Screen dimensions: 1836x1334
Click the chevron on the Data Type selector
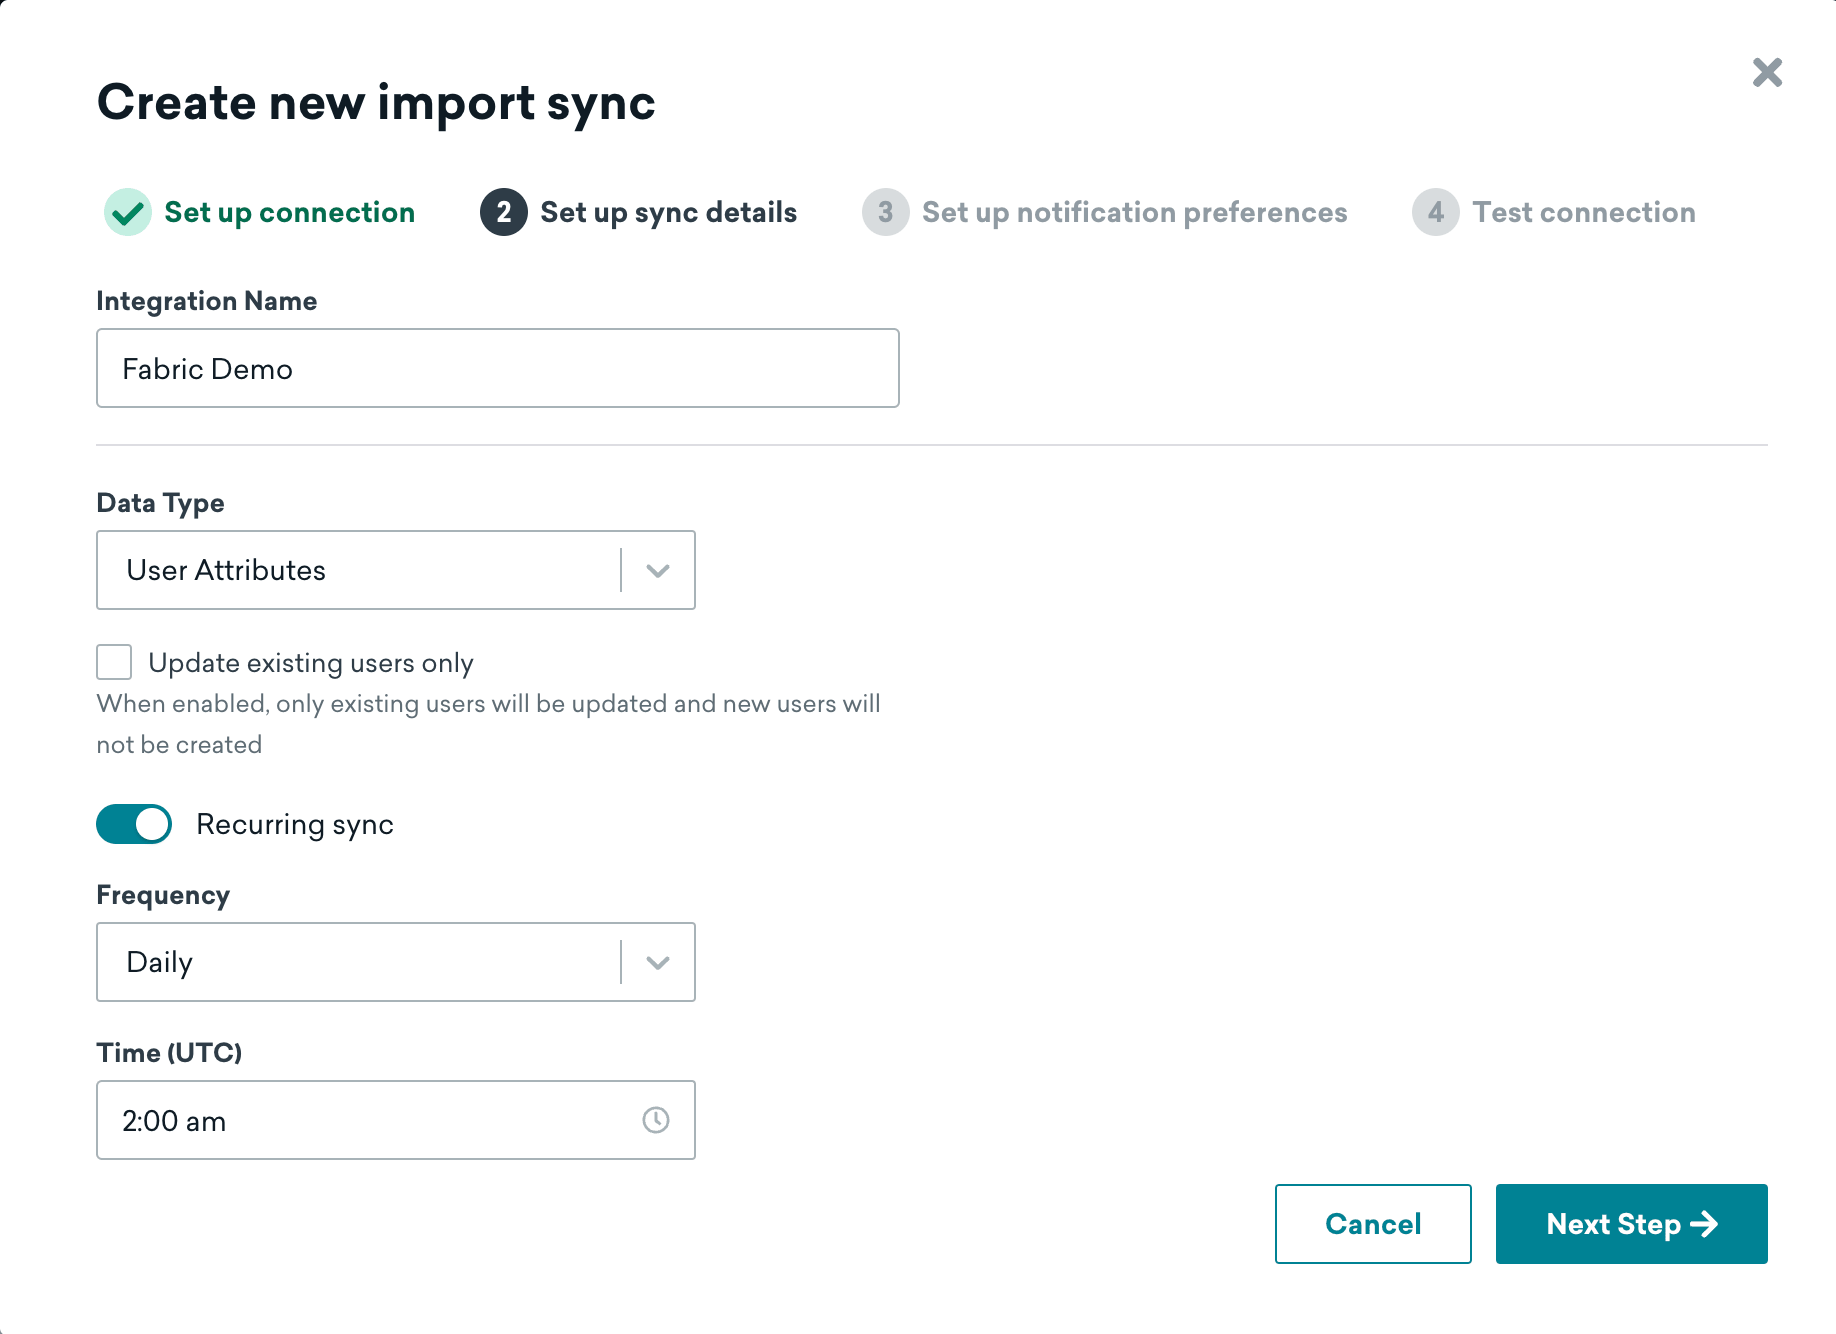(x=657, y=570)
